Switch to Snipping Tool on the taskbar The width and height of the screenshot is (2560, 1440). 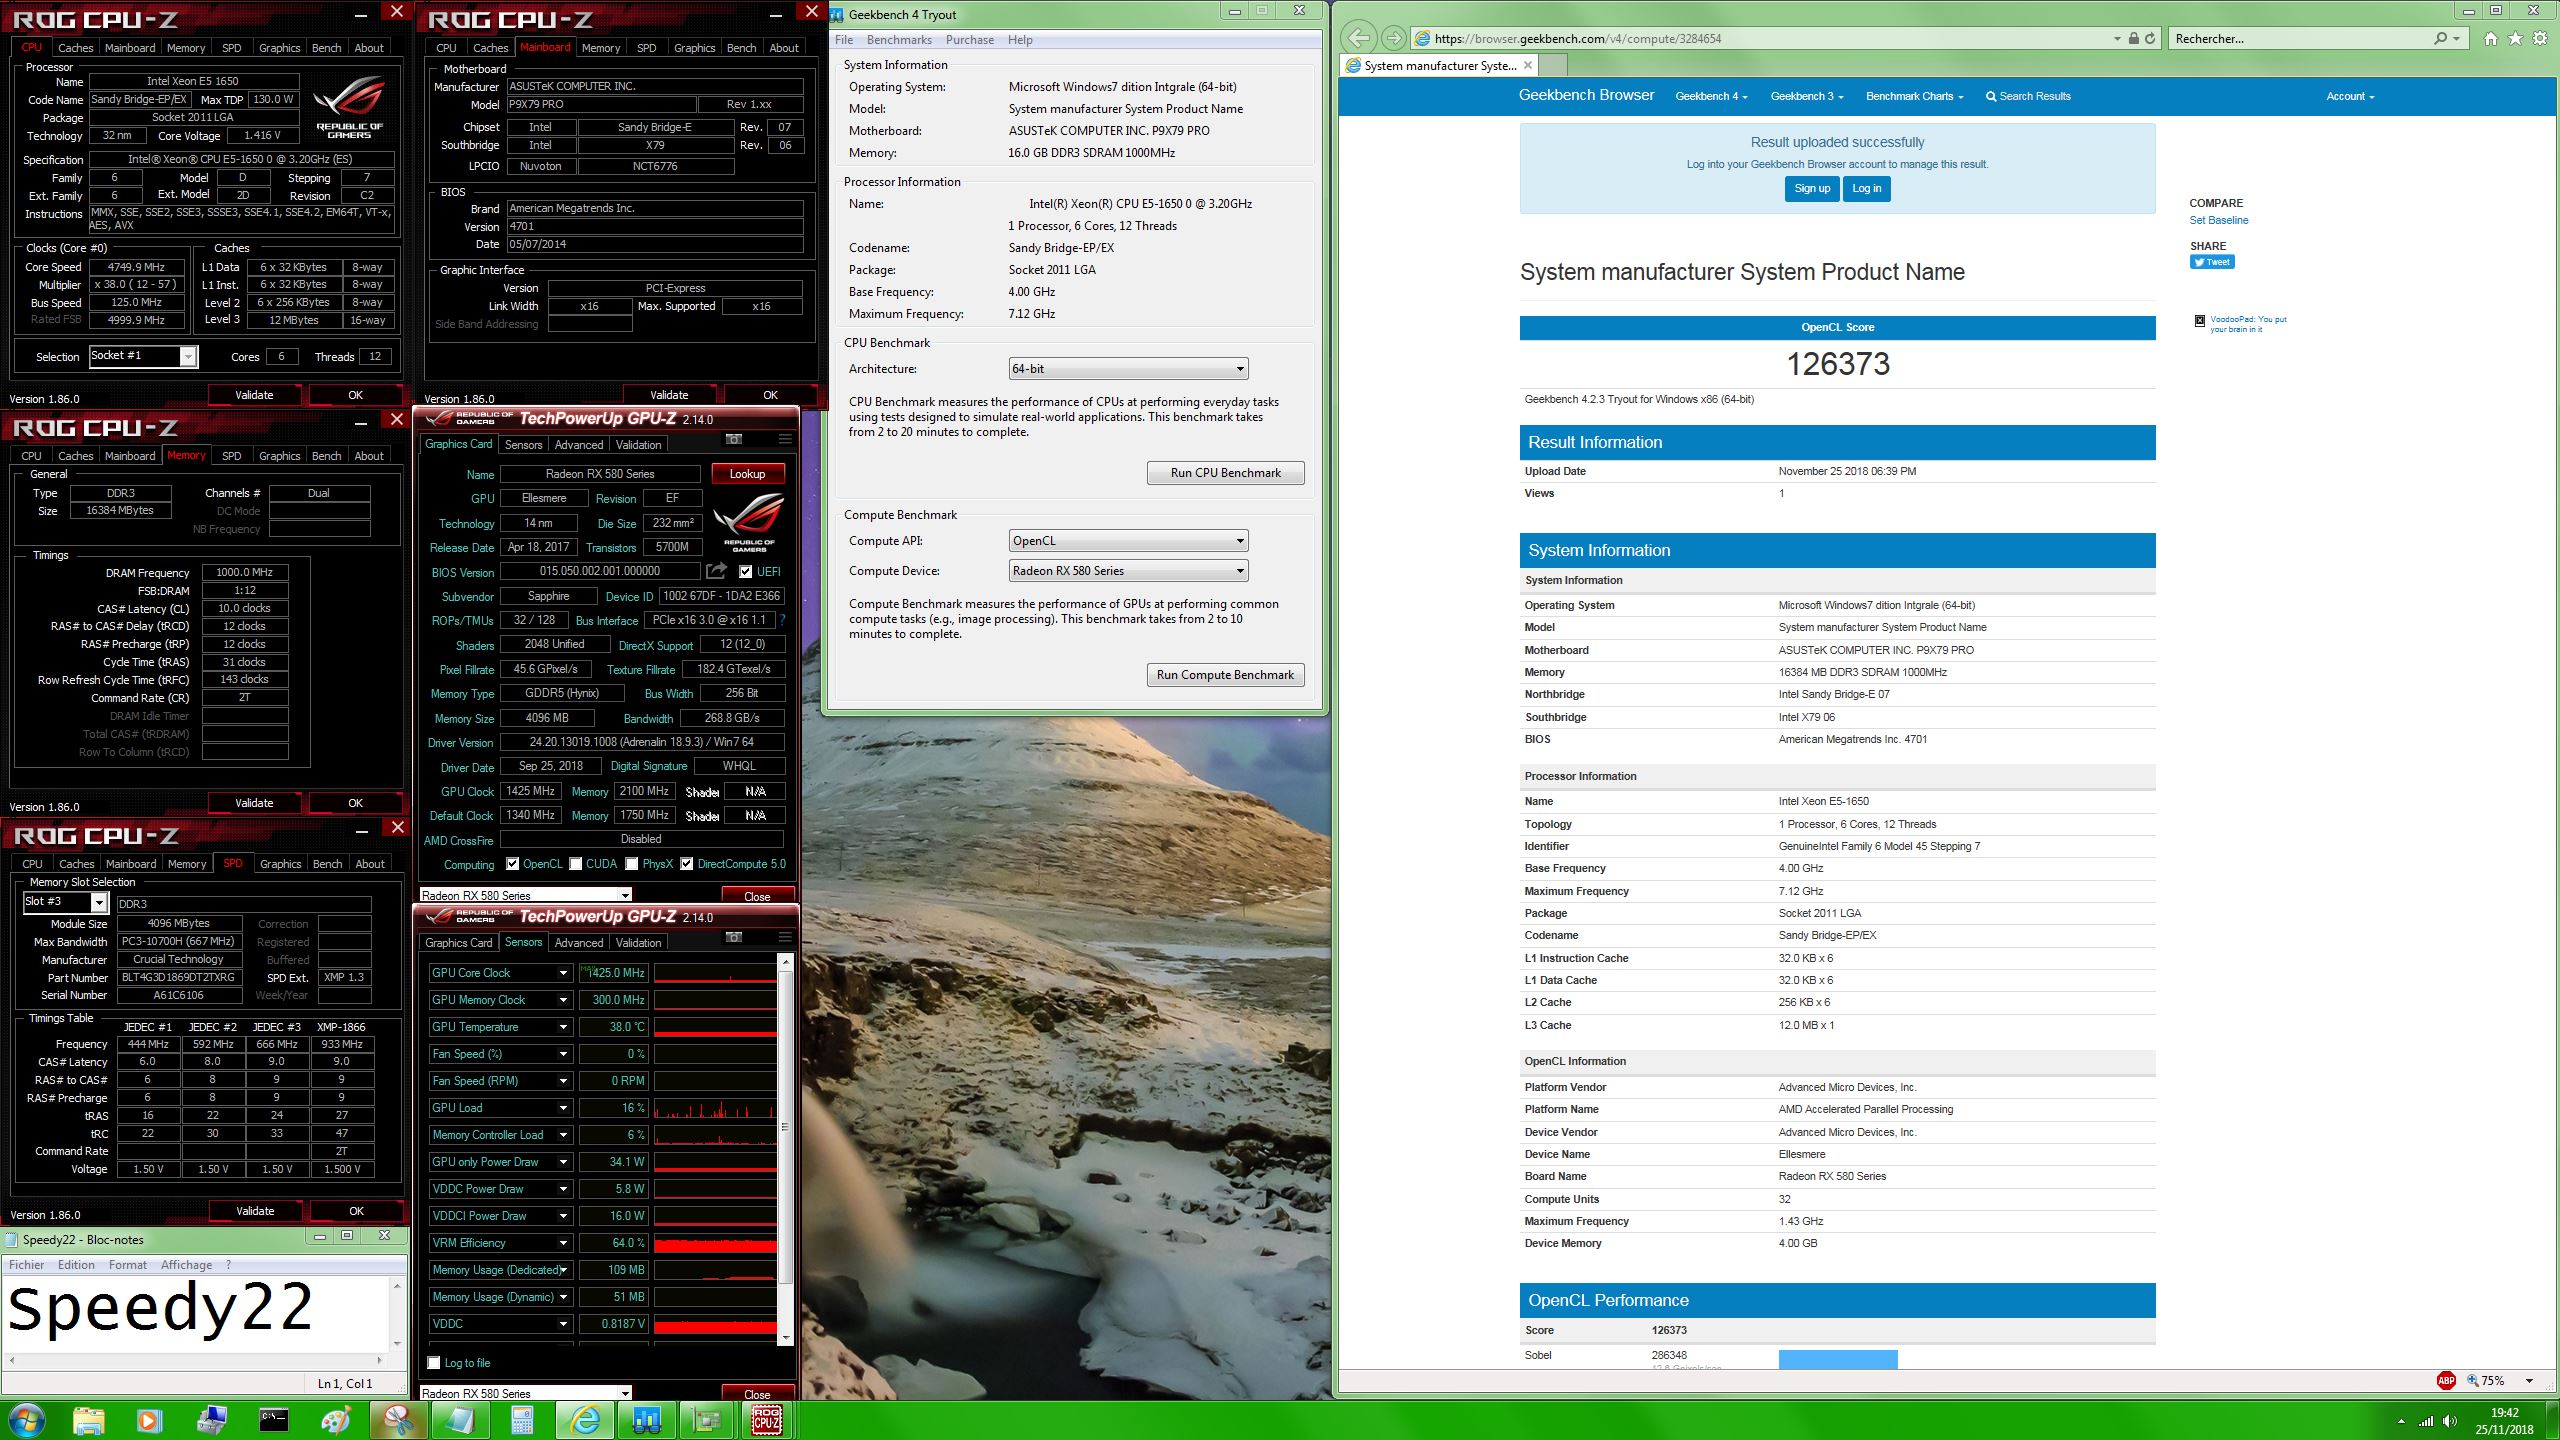pyautogui.click(x=398, y=1420)
